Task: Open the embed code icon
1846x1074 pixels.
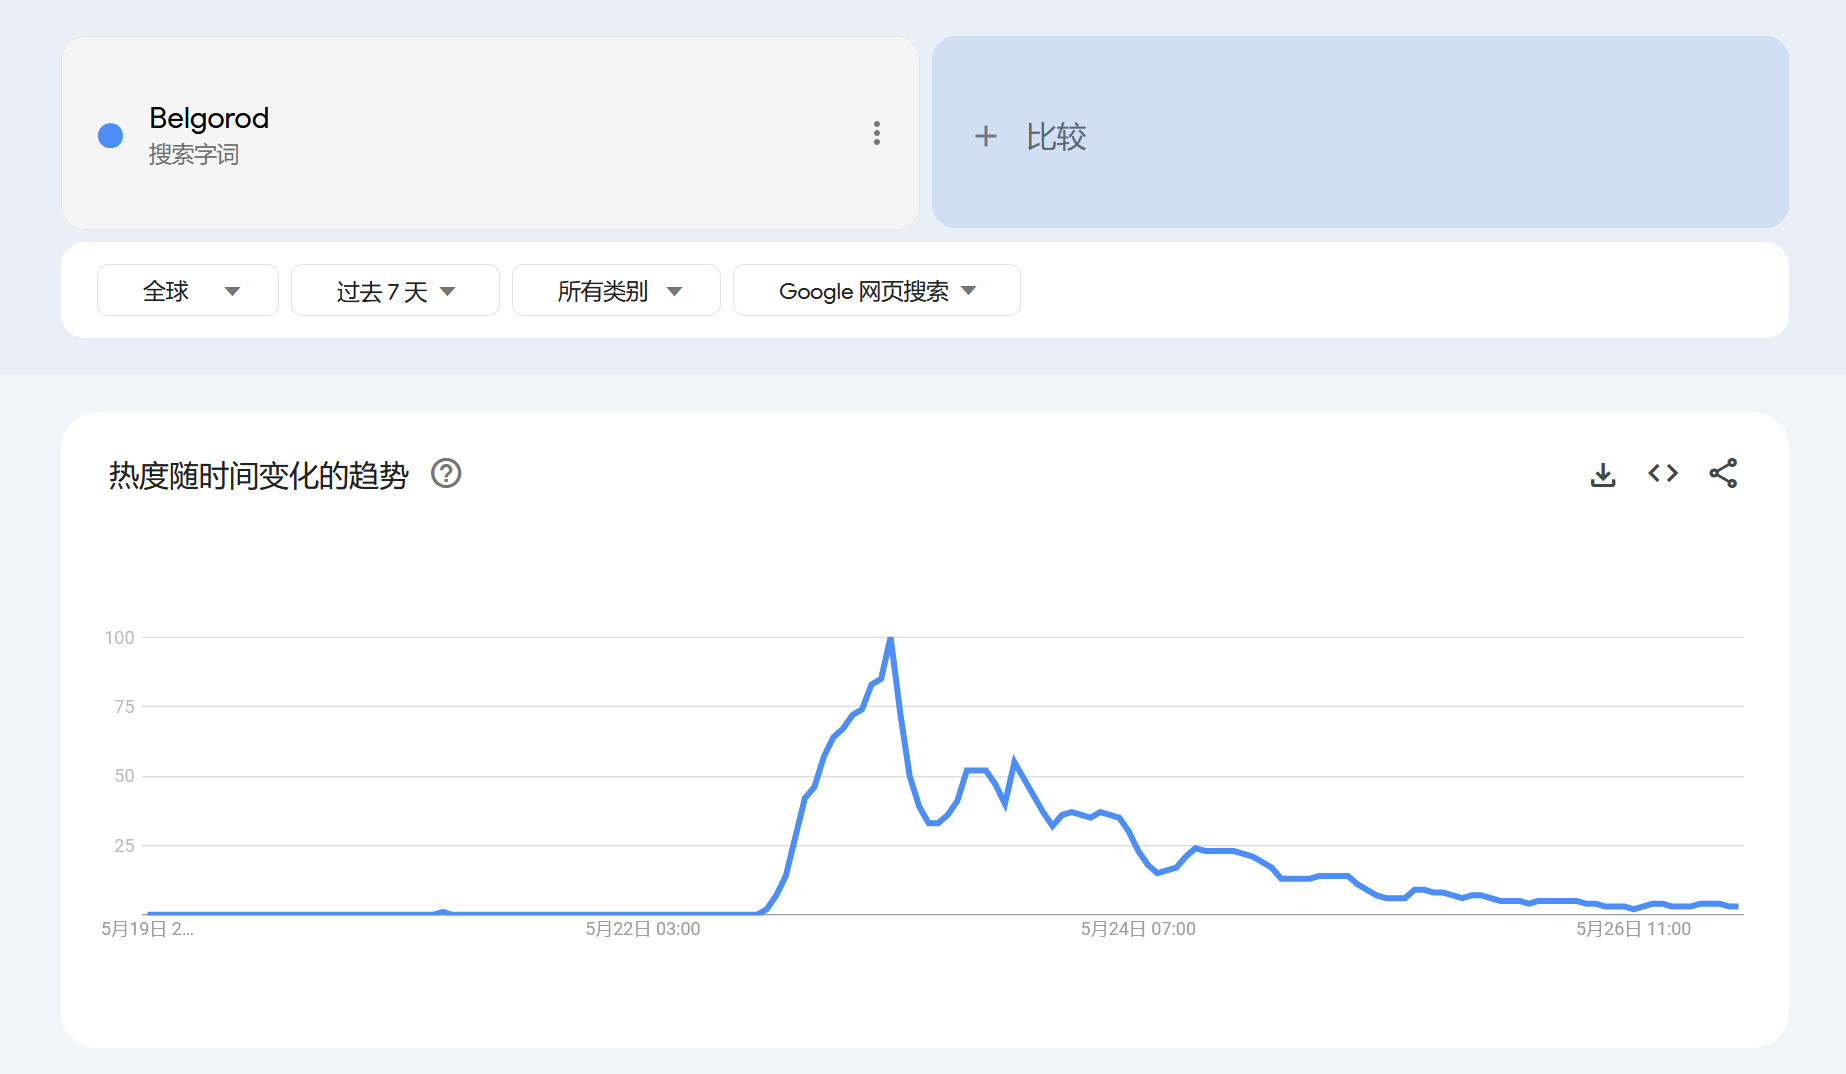Action: [1663, 473]
